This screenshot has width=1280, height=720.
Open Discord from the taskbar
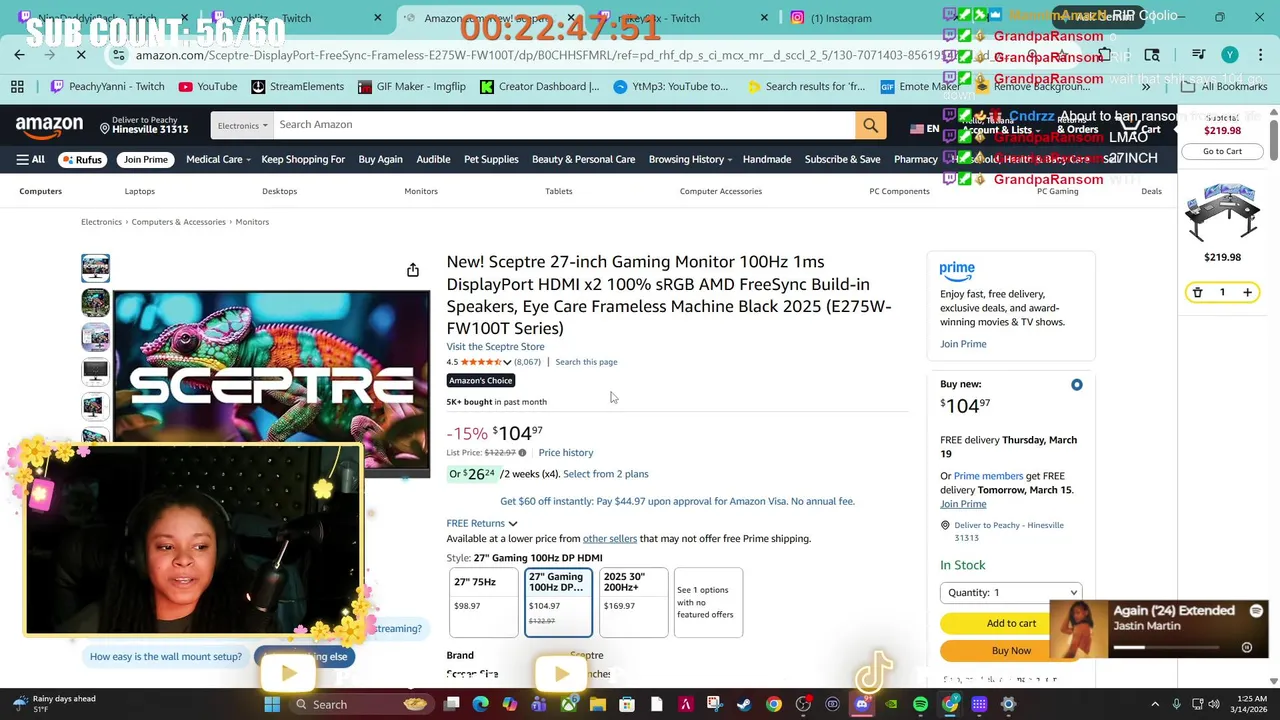(862, 704)
